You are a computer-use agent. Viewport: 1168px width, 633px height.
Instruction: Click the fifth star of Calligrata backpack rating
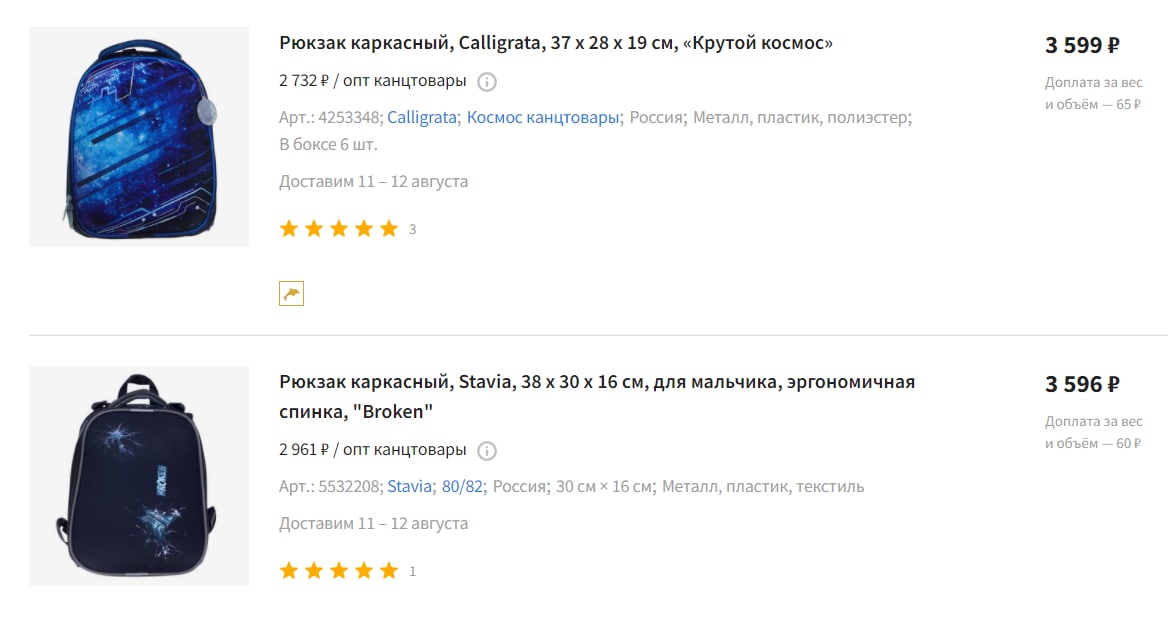tap(389, 229)
